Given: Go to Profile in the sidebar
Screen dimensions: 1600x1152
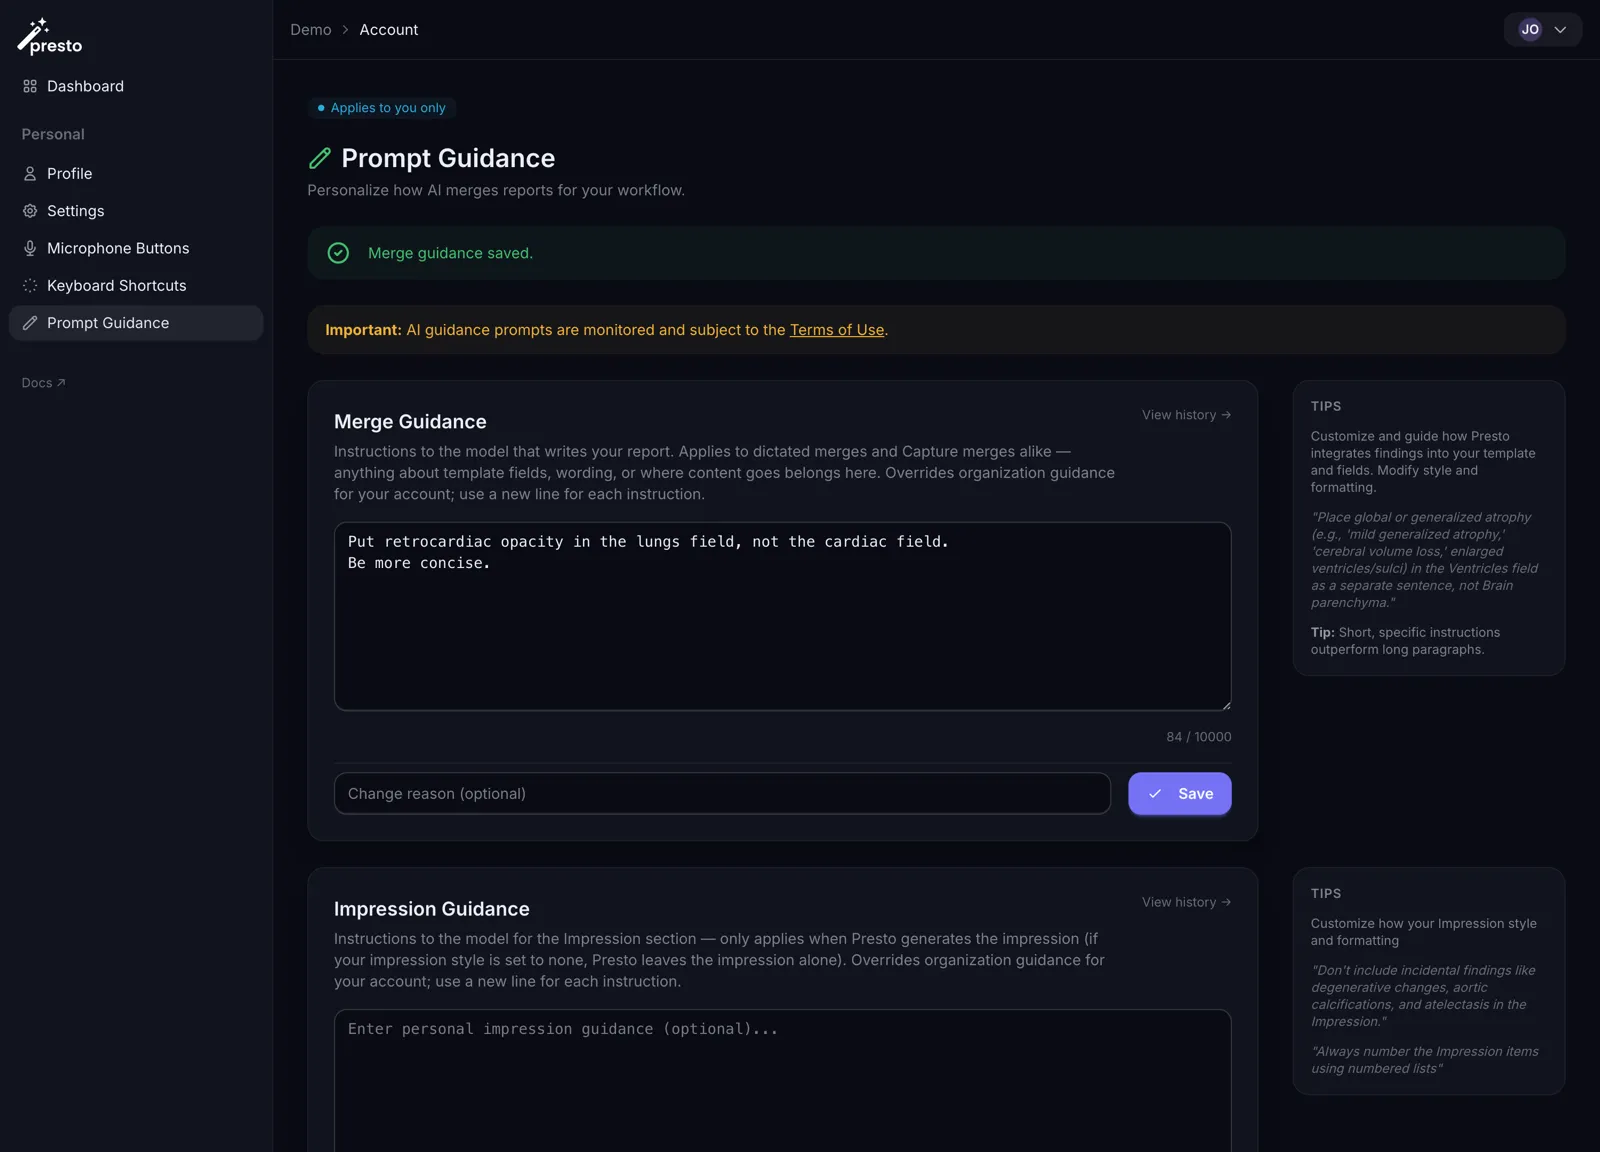Looking at the screenshot, I should (x=136, y=174).
